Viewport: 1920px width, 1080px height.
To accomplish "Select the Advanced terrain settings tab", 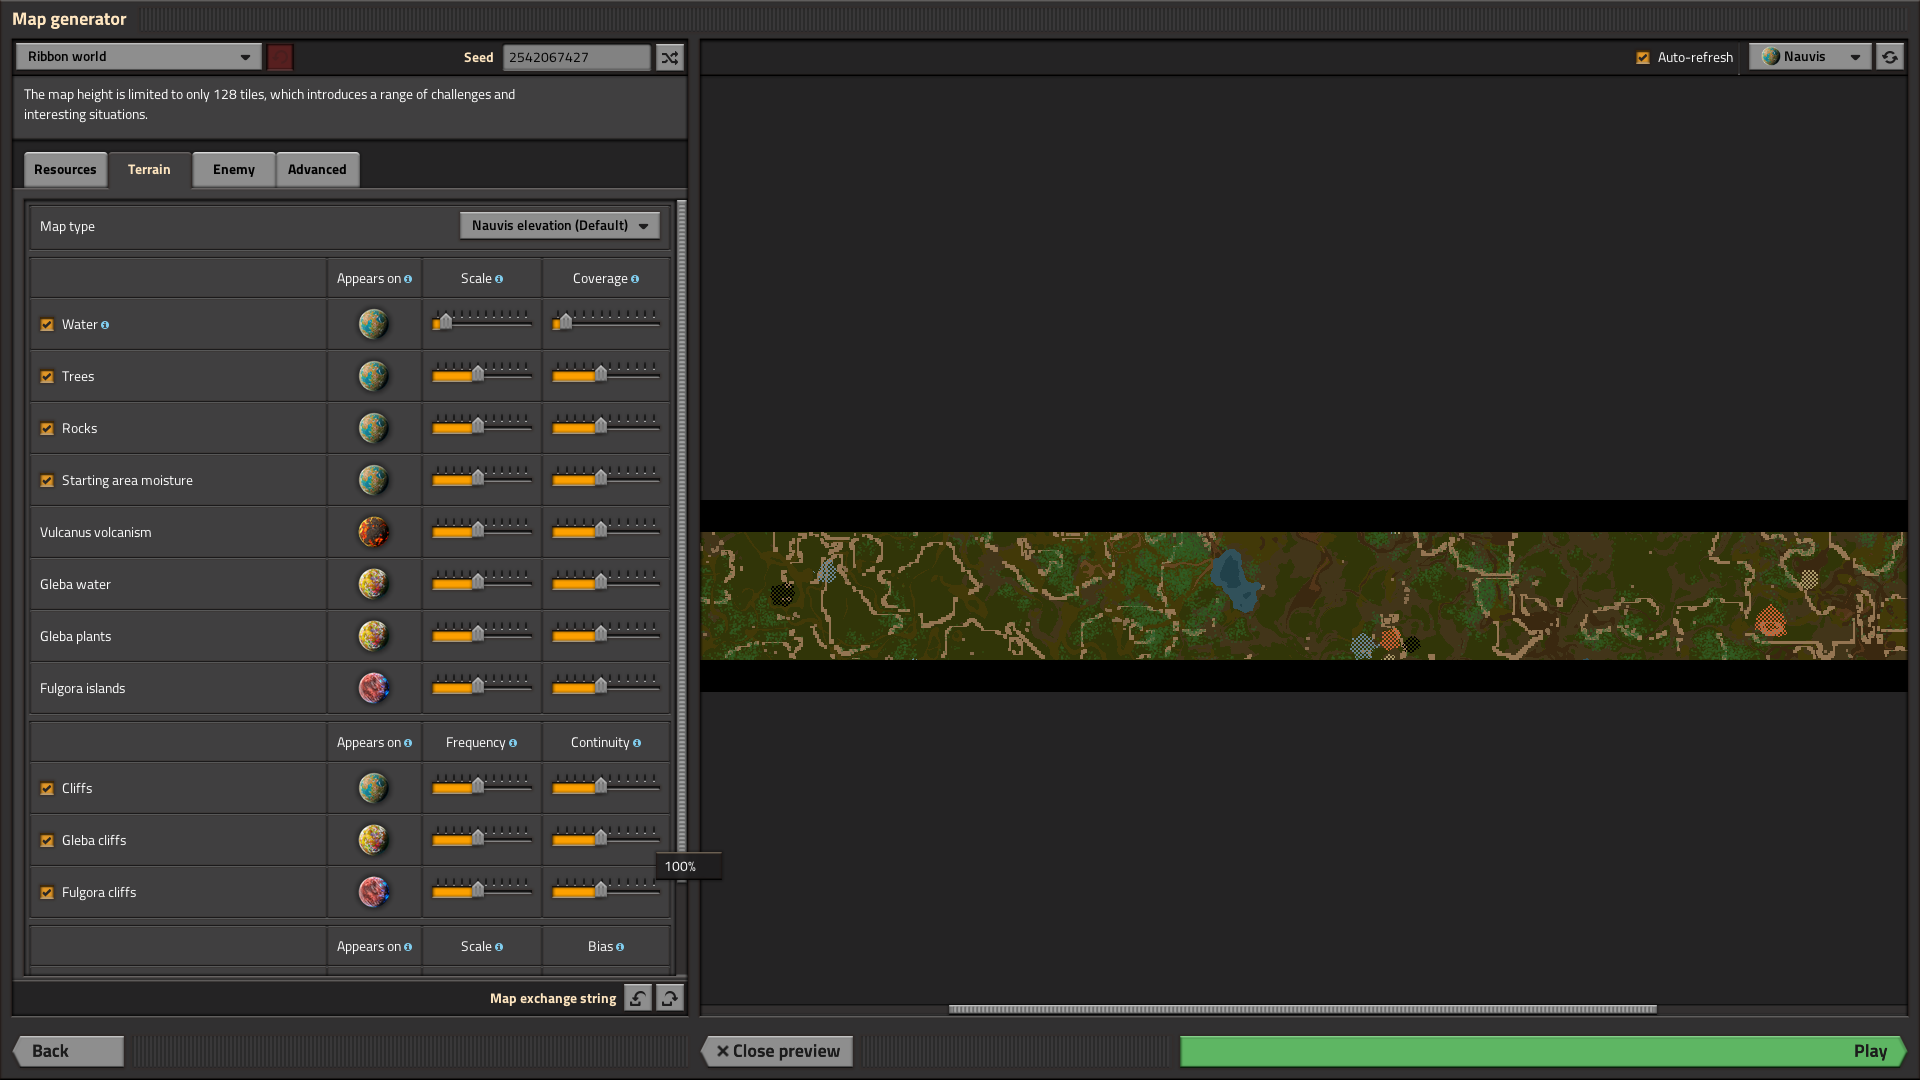I will tap(316, 167).
